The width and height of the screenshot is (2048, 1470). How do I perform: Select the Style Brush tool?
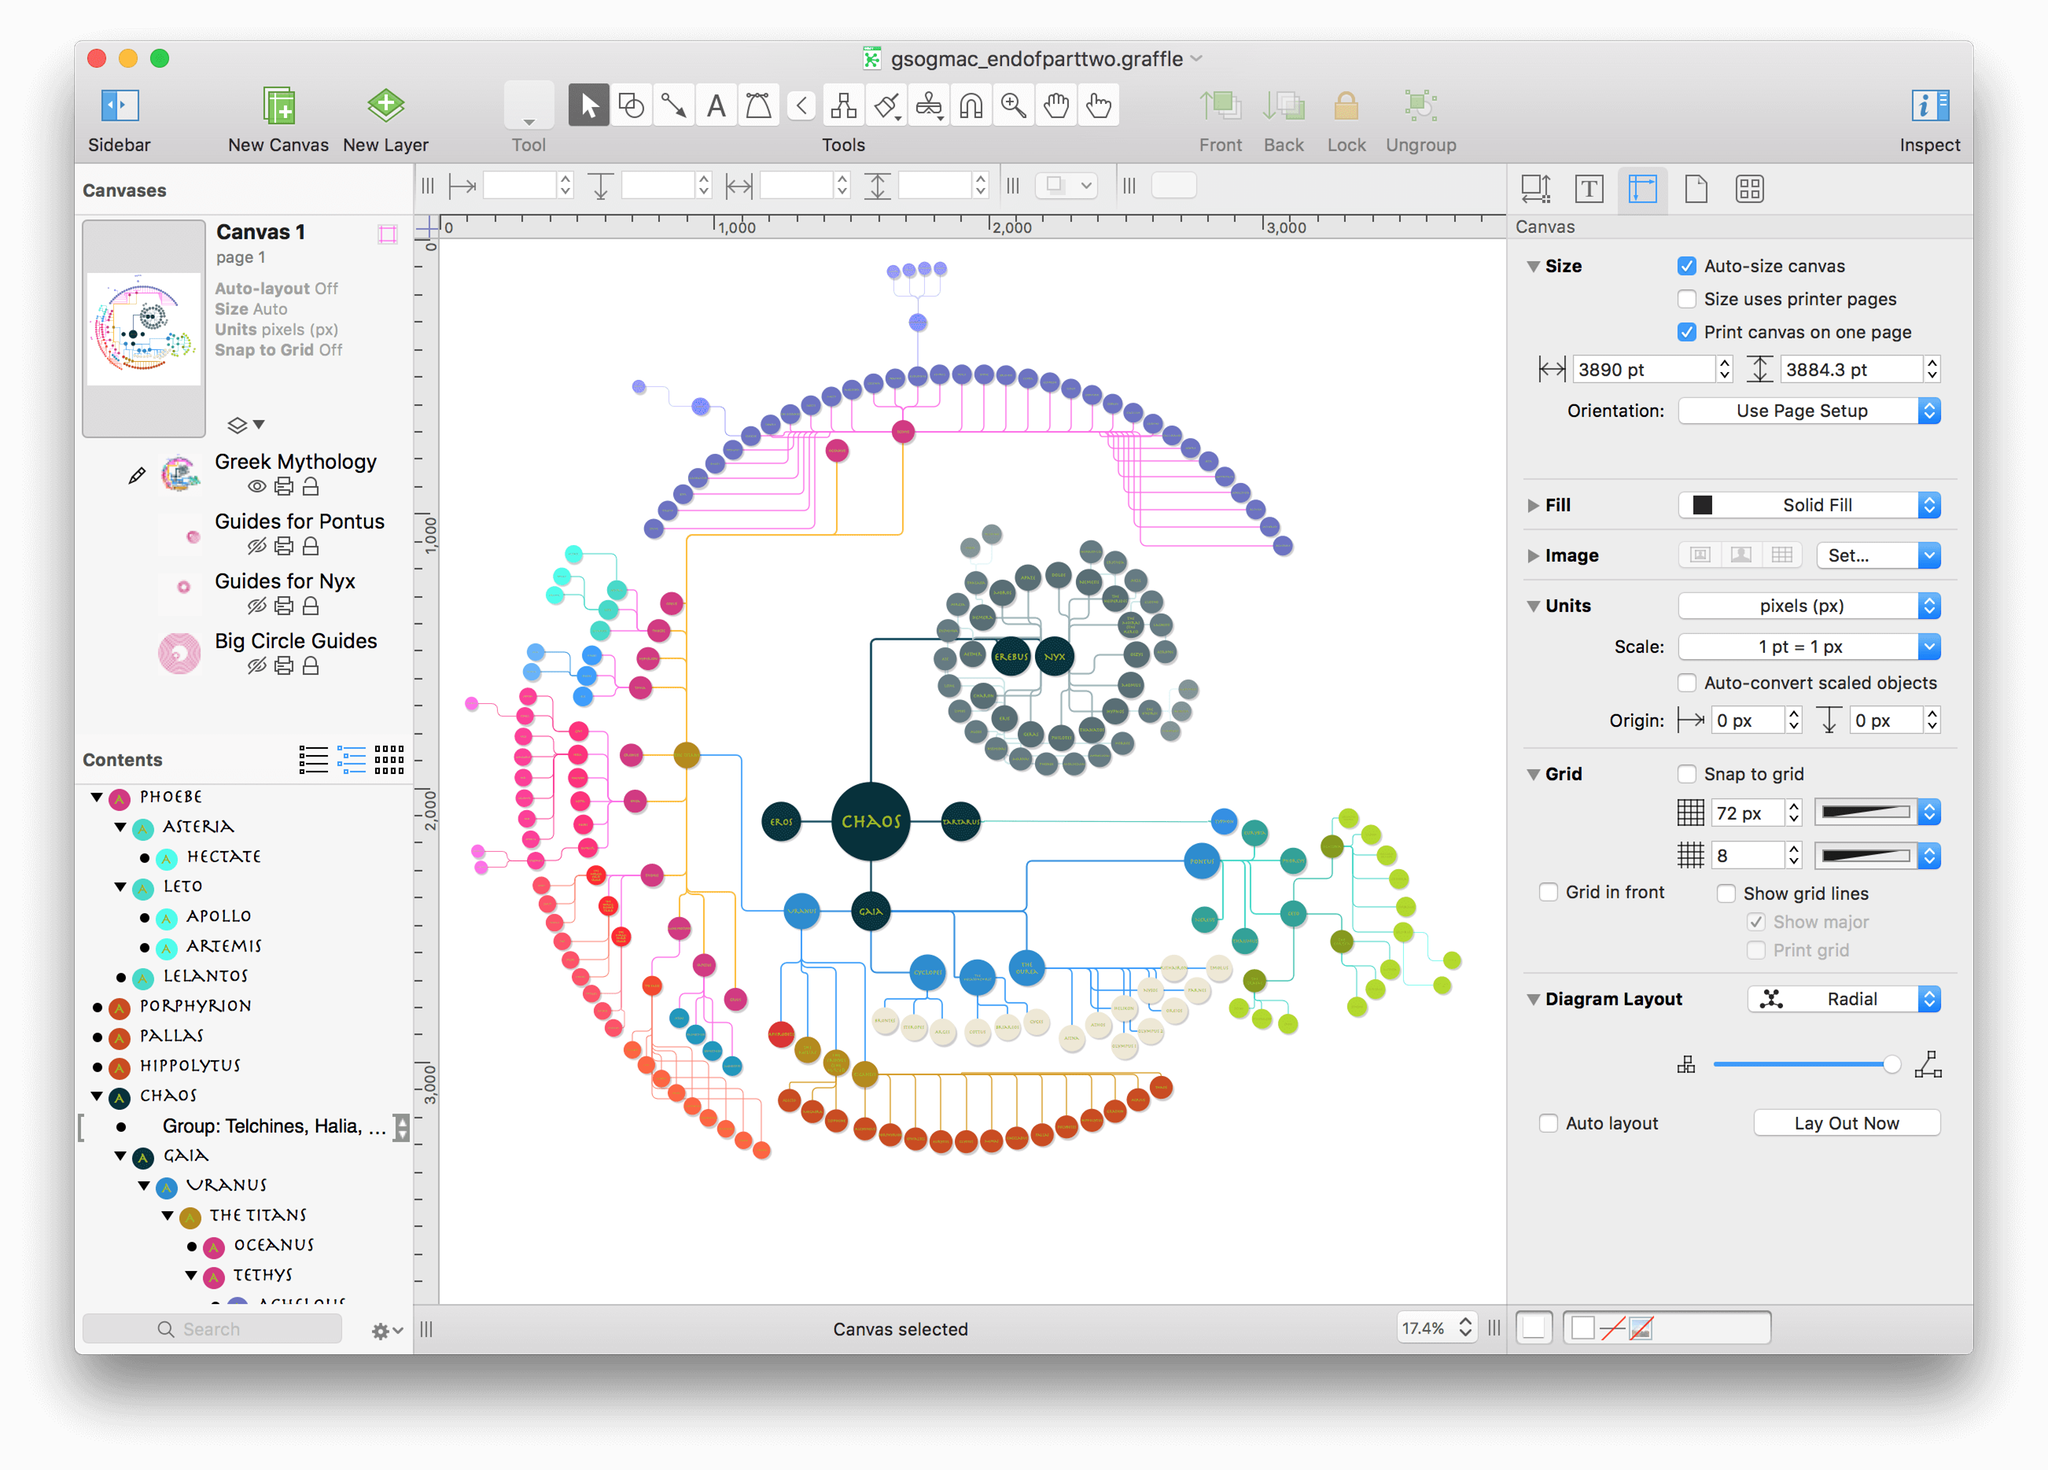(886, 106)
